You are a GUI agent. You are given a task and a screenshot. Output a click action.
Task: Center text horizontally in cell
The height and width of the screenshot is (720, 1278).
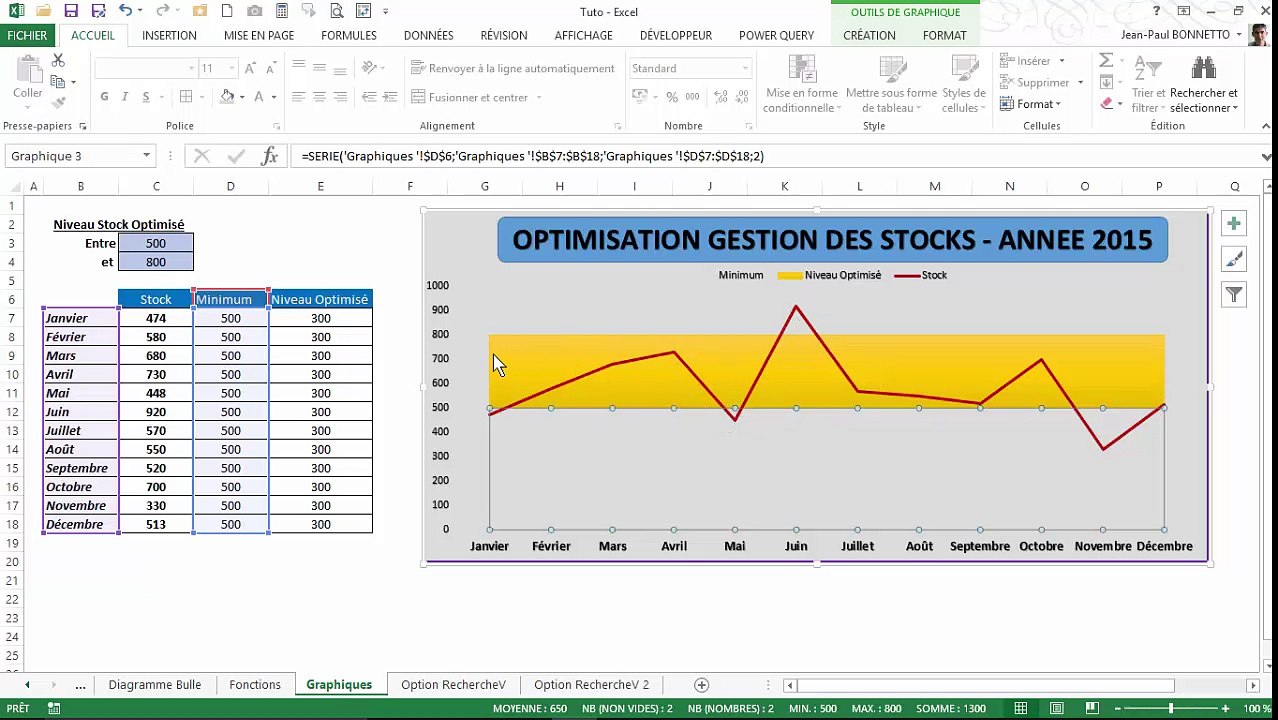319,97
